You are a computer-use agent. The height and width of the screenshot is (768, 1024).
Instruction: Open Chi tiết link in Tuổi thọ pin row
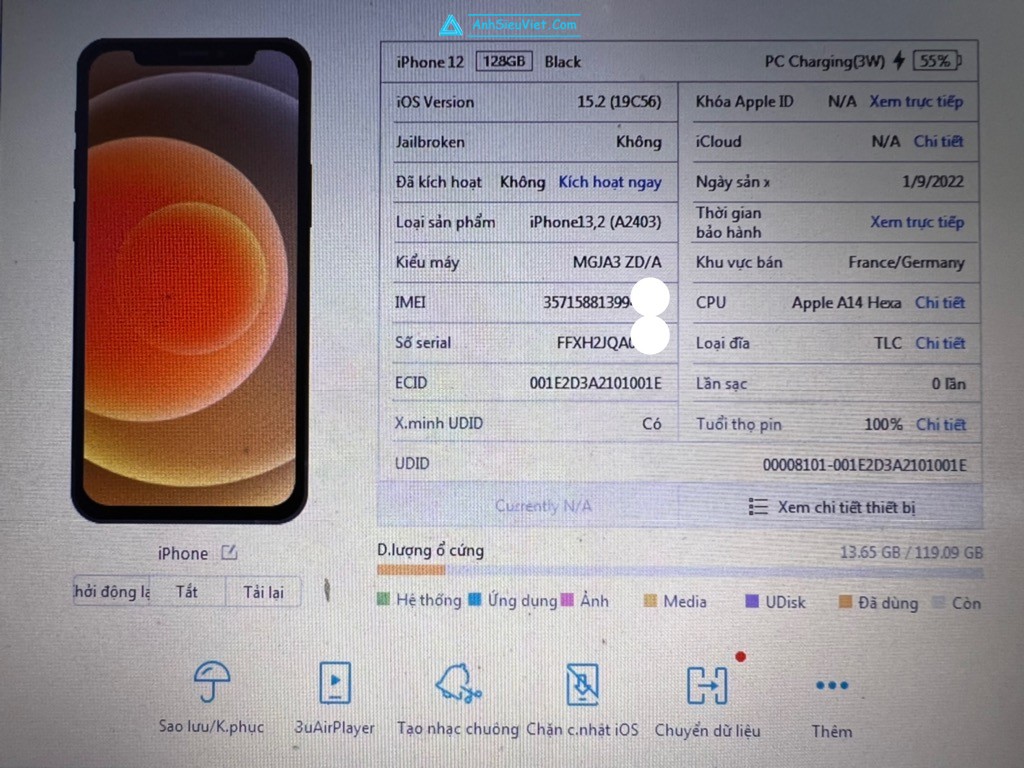pyautogui.click(x=940, y=424)
